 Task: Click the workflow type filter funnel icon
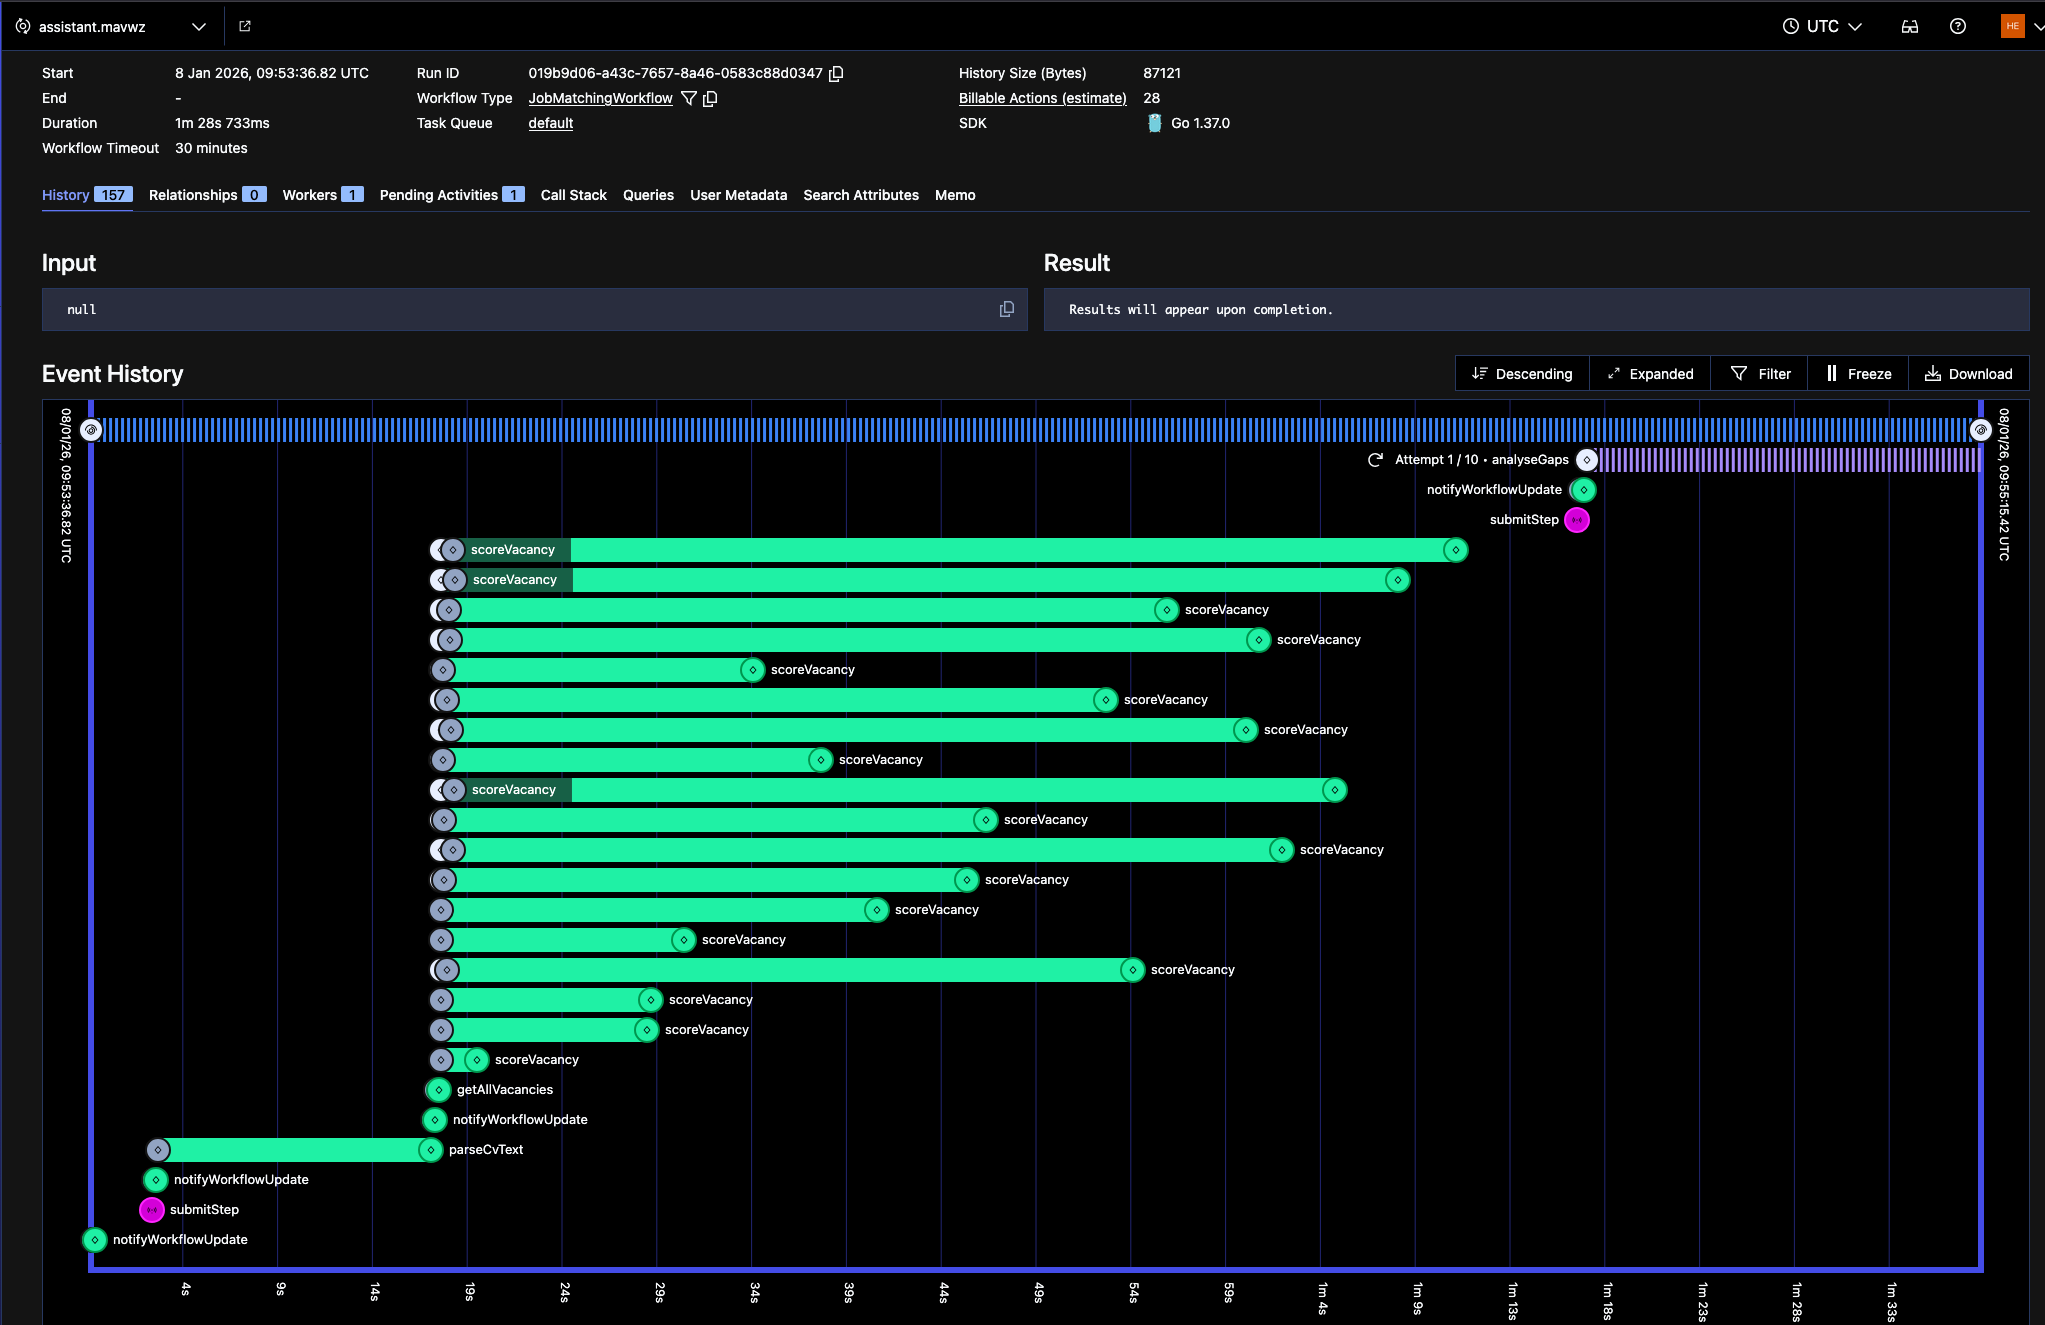point(688,98)
